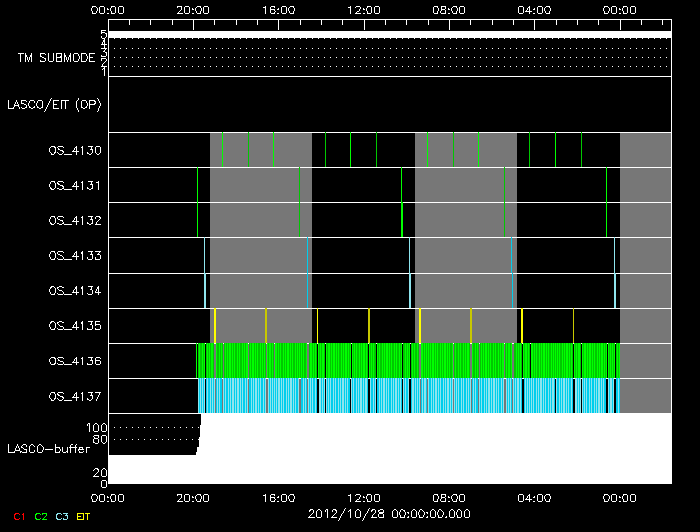The height and width of the screenshot is (532, 700).
Task: Click the green block in the OS_4136 row
Action: [x=408, y=361]
